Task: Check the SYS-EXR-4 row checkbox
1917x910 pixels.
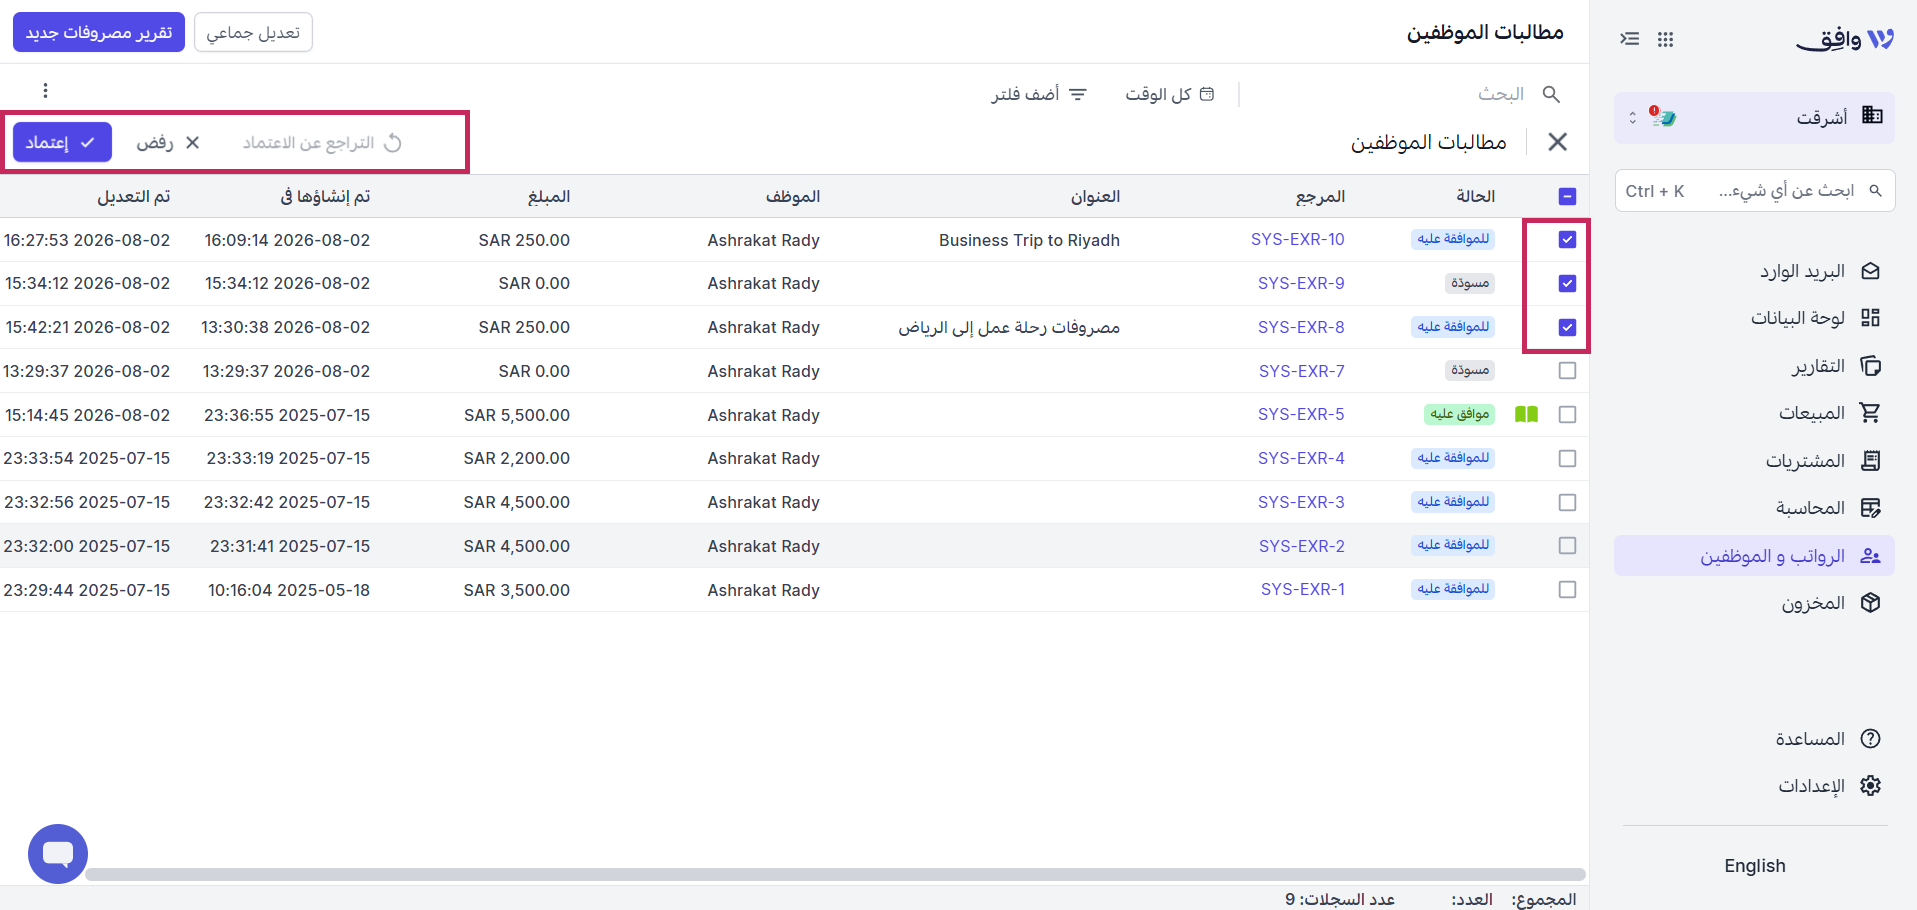Action: pos(1567,459)
